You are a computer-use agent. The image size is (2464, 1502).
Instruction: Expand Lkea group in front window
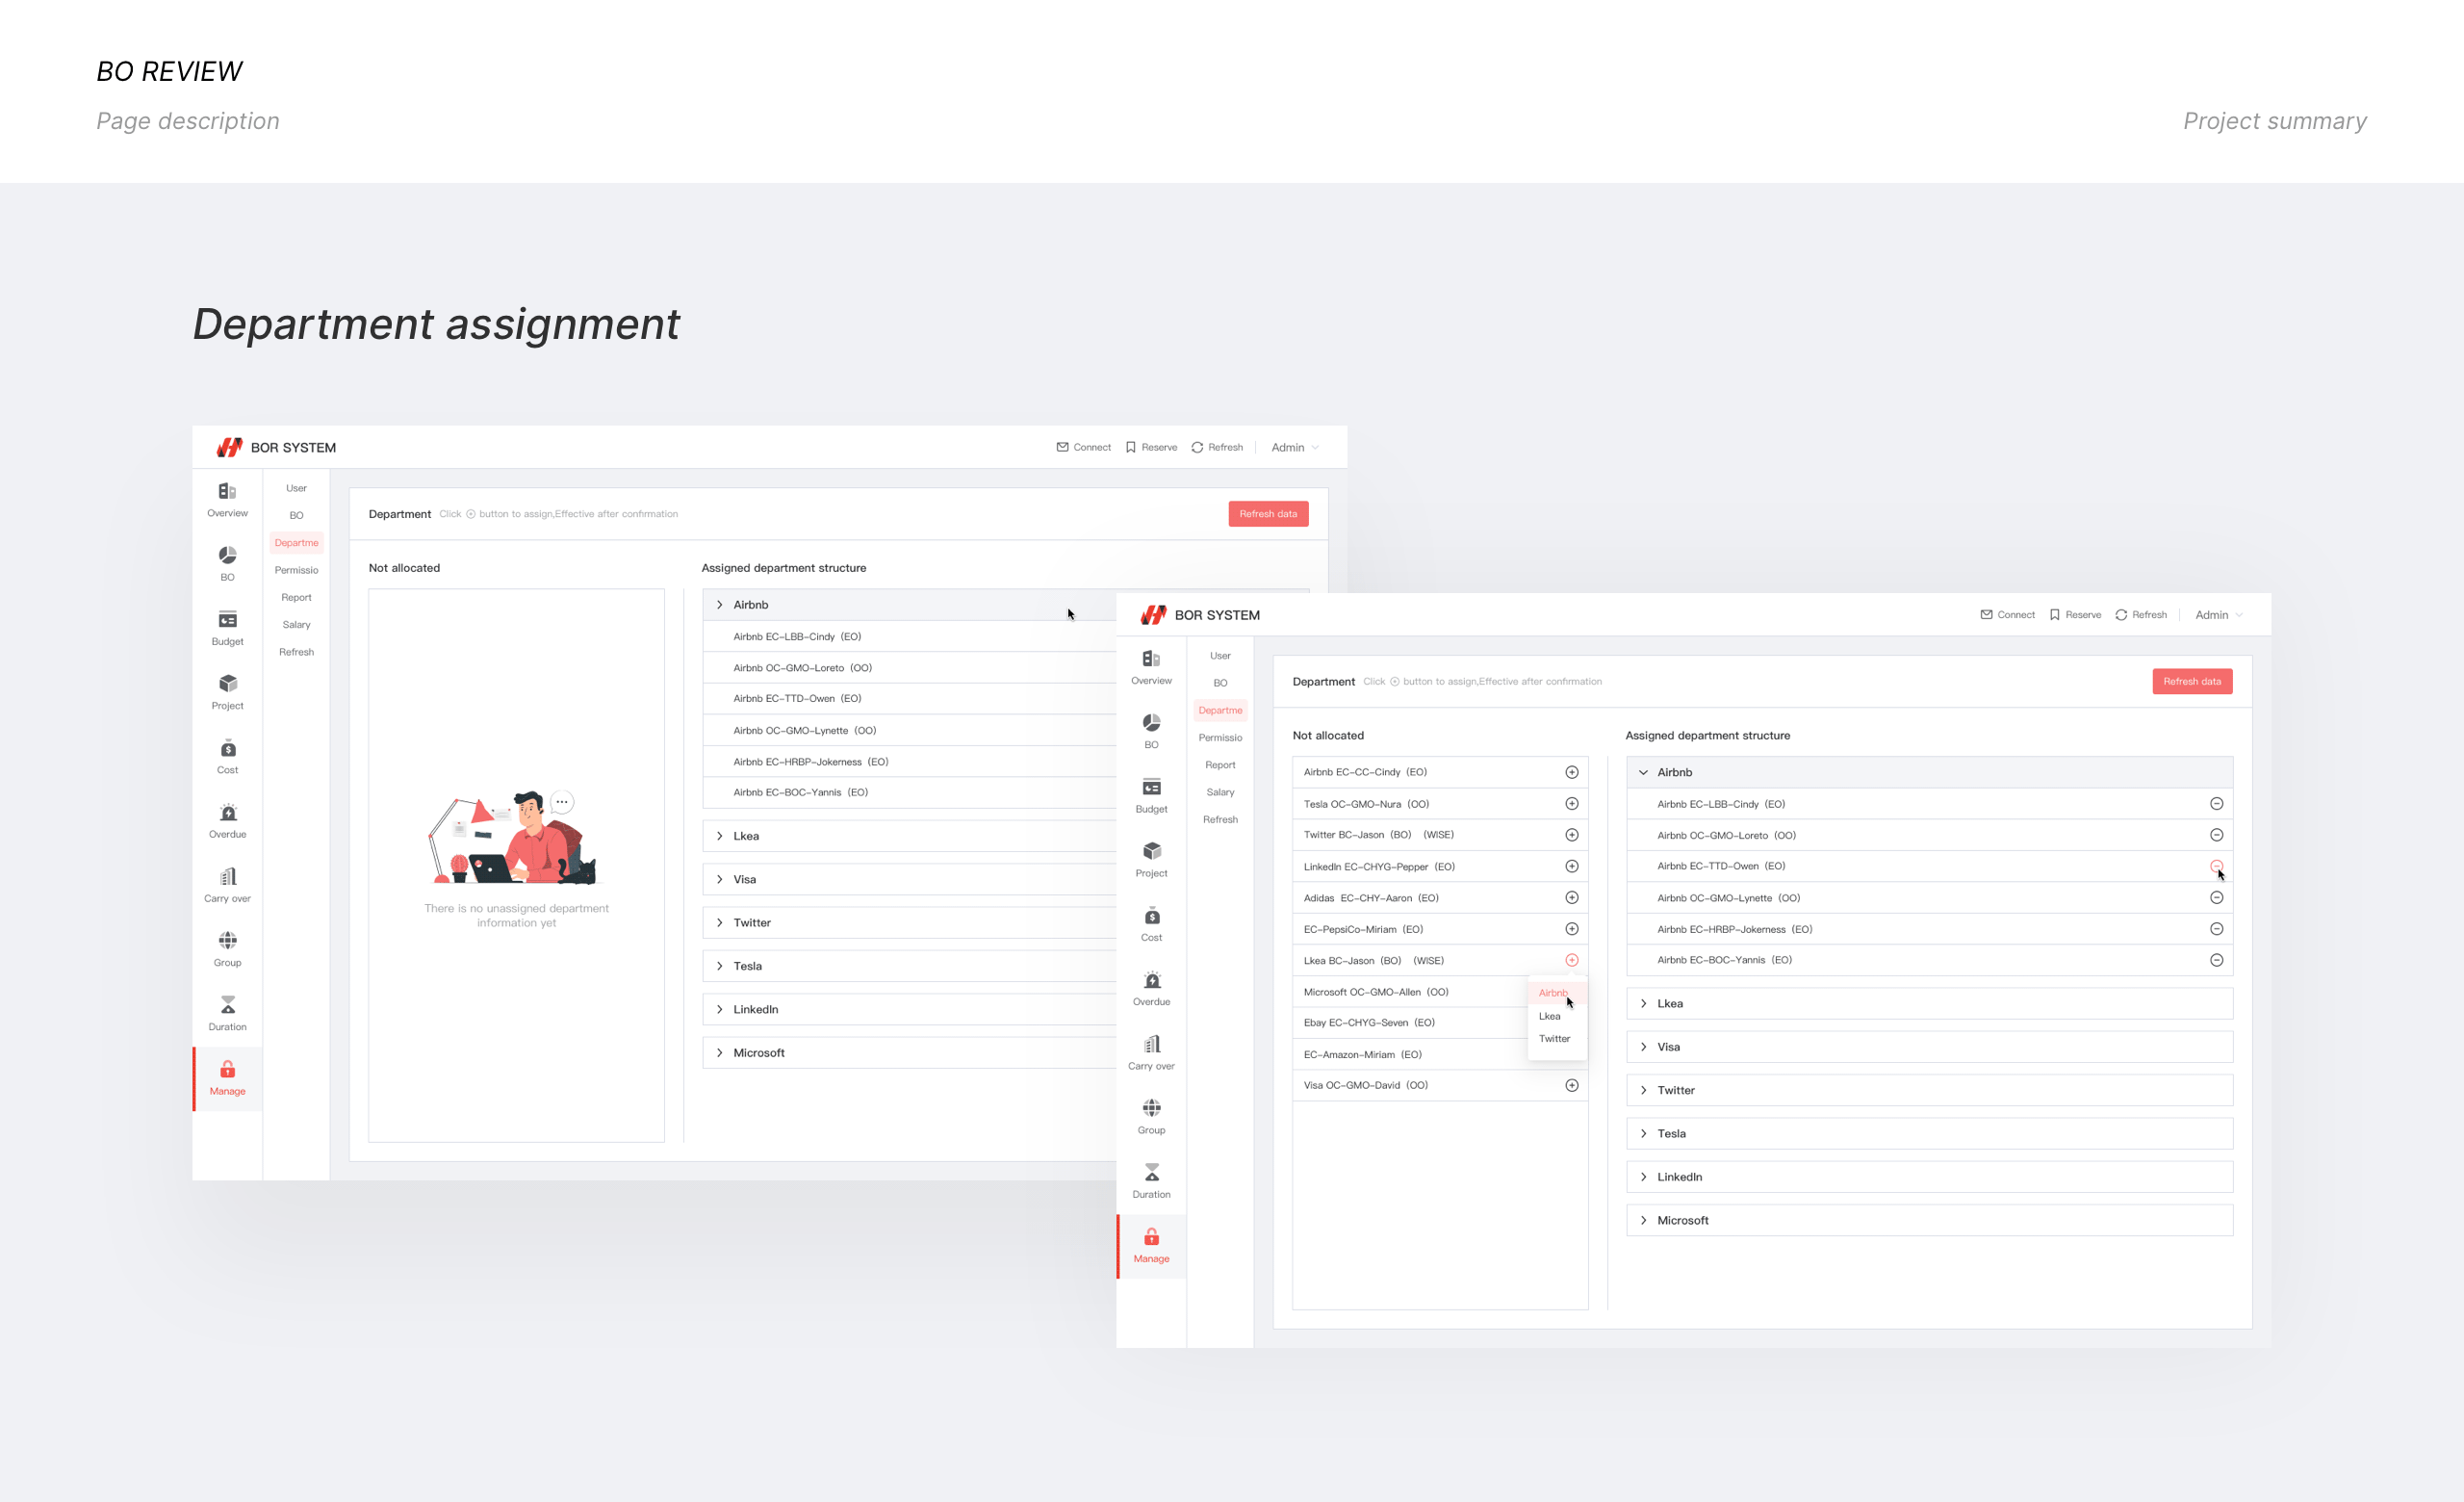tap(1643, 1003)
